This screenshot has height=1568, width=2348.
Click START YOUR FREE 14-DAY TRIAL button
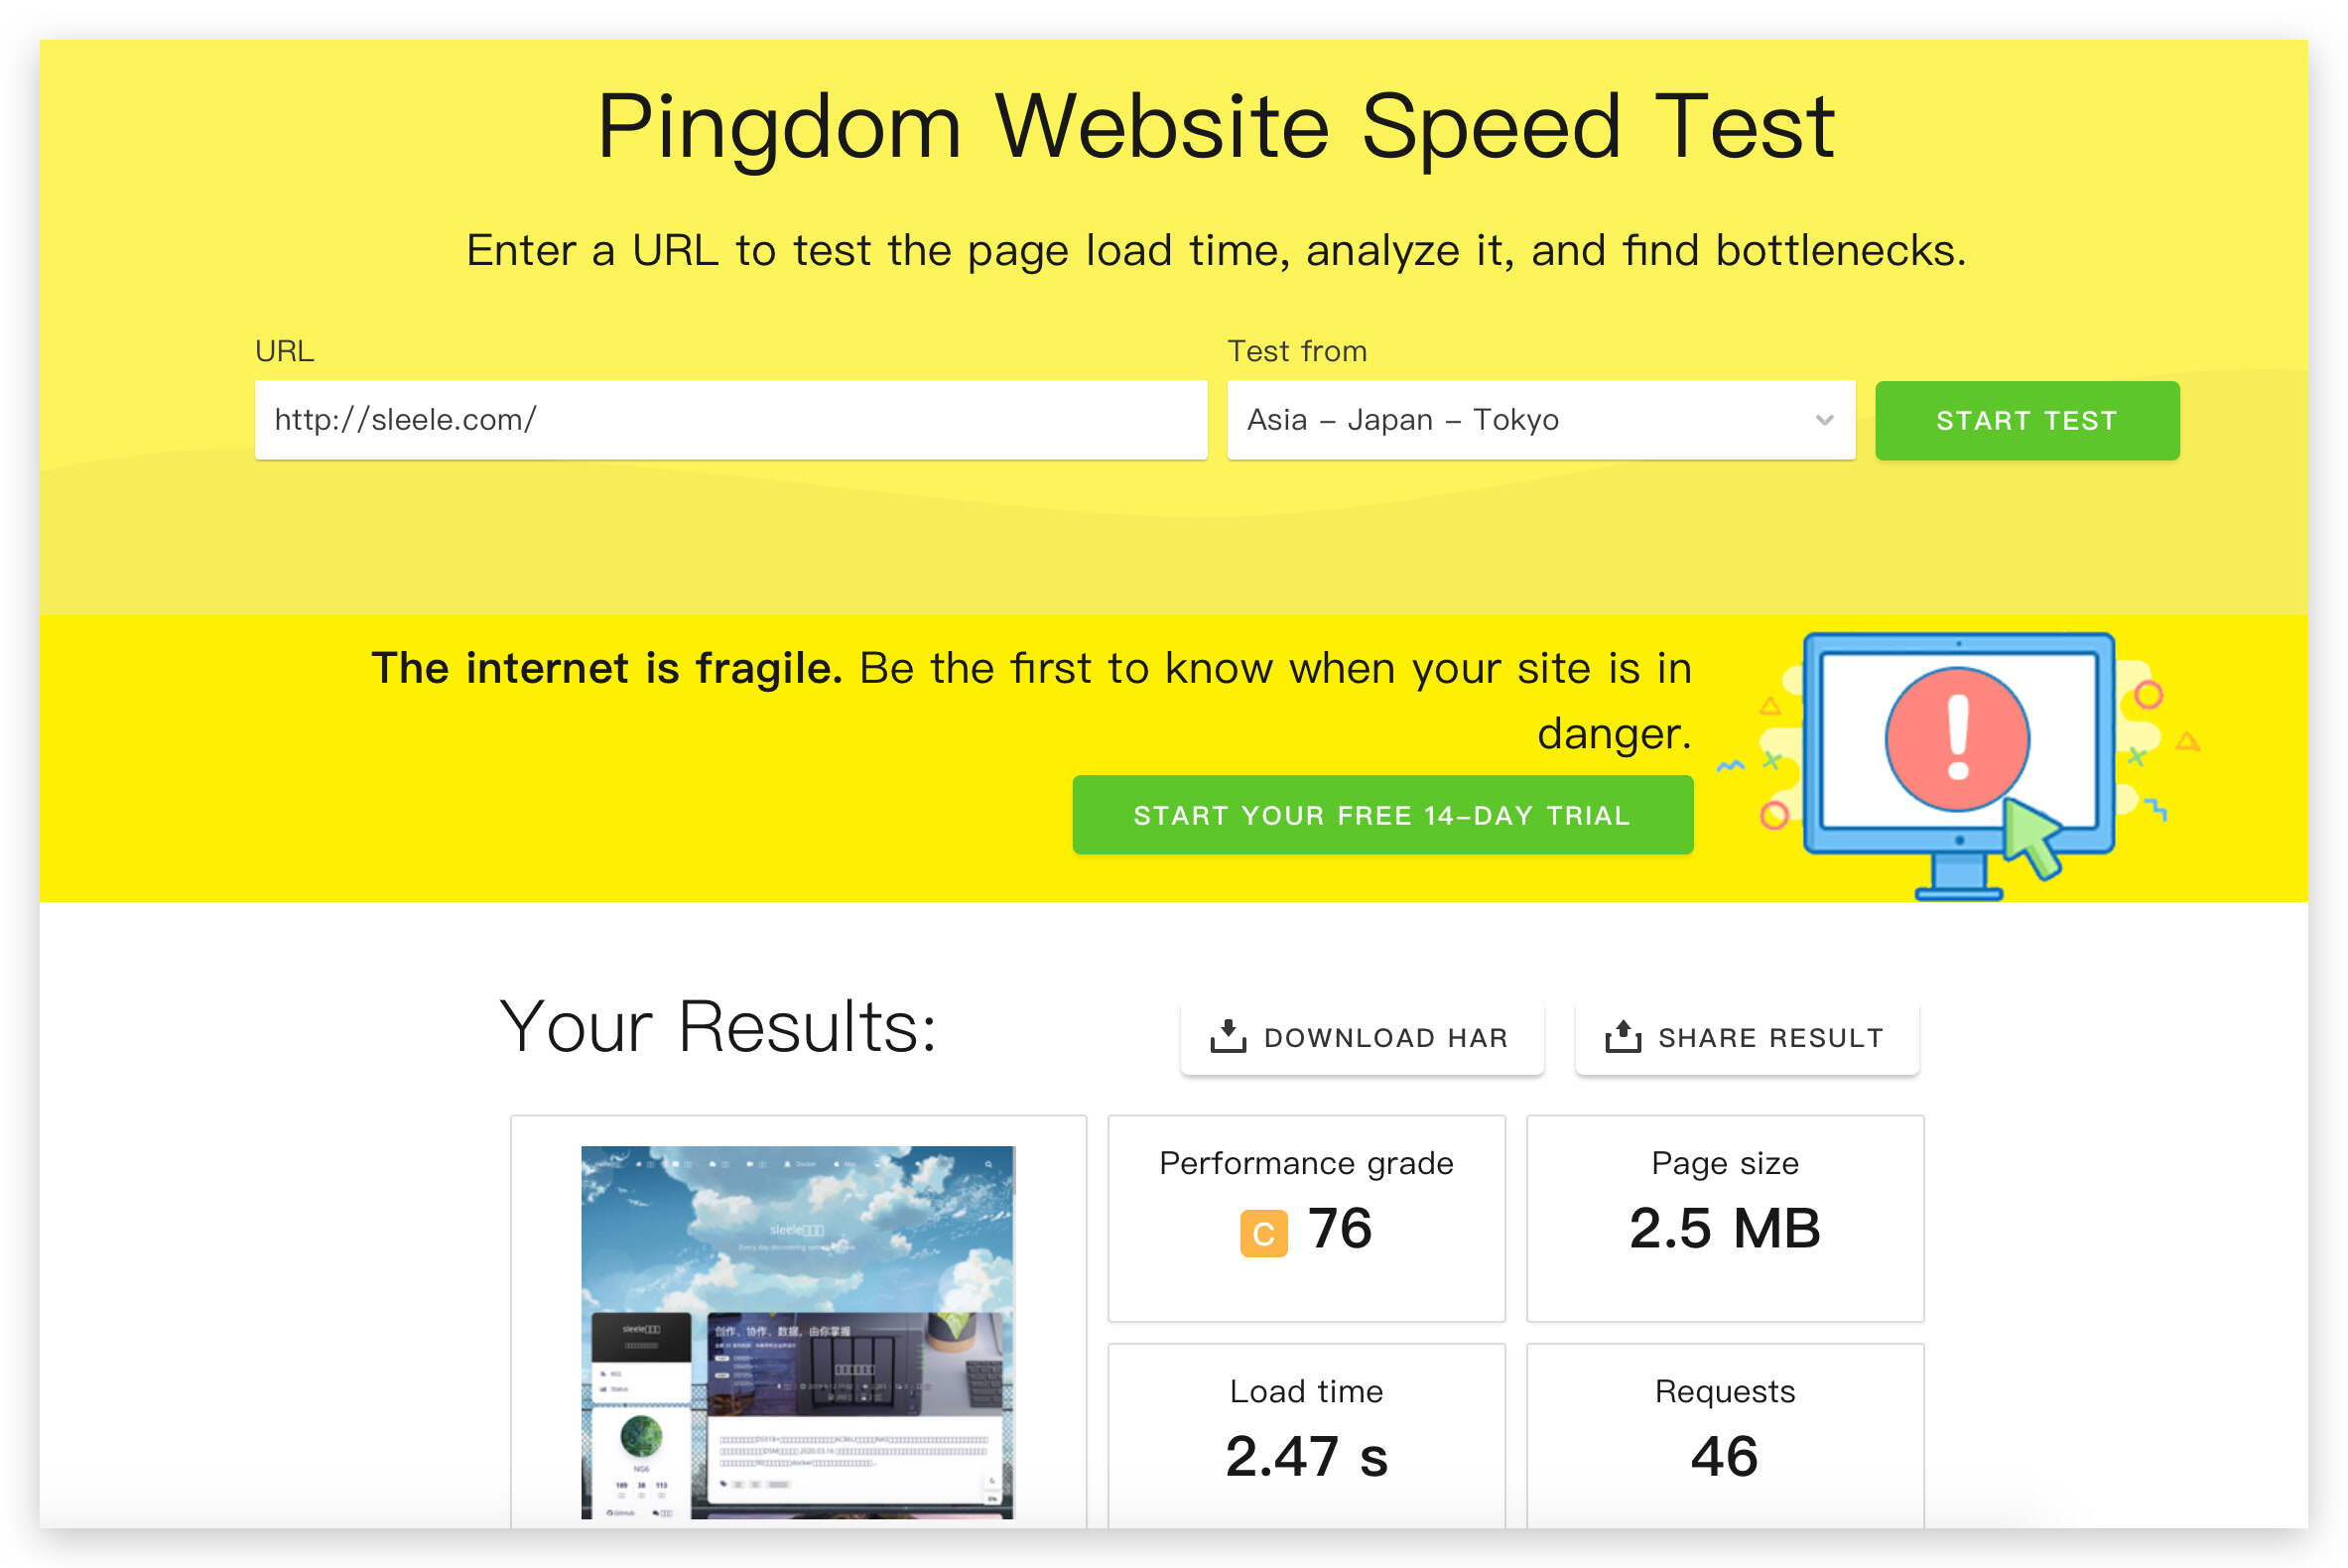1382,814
